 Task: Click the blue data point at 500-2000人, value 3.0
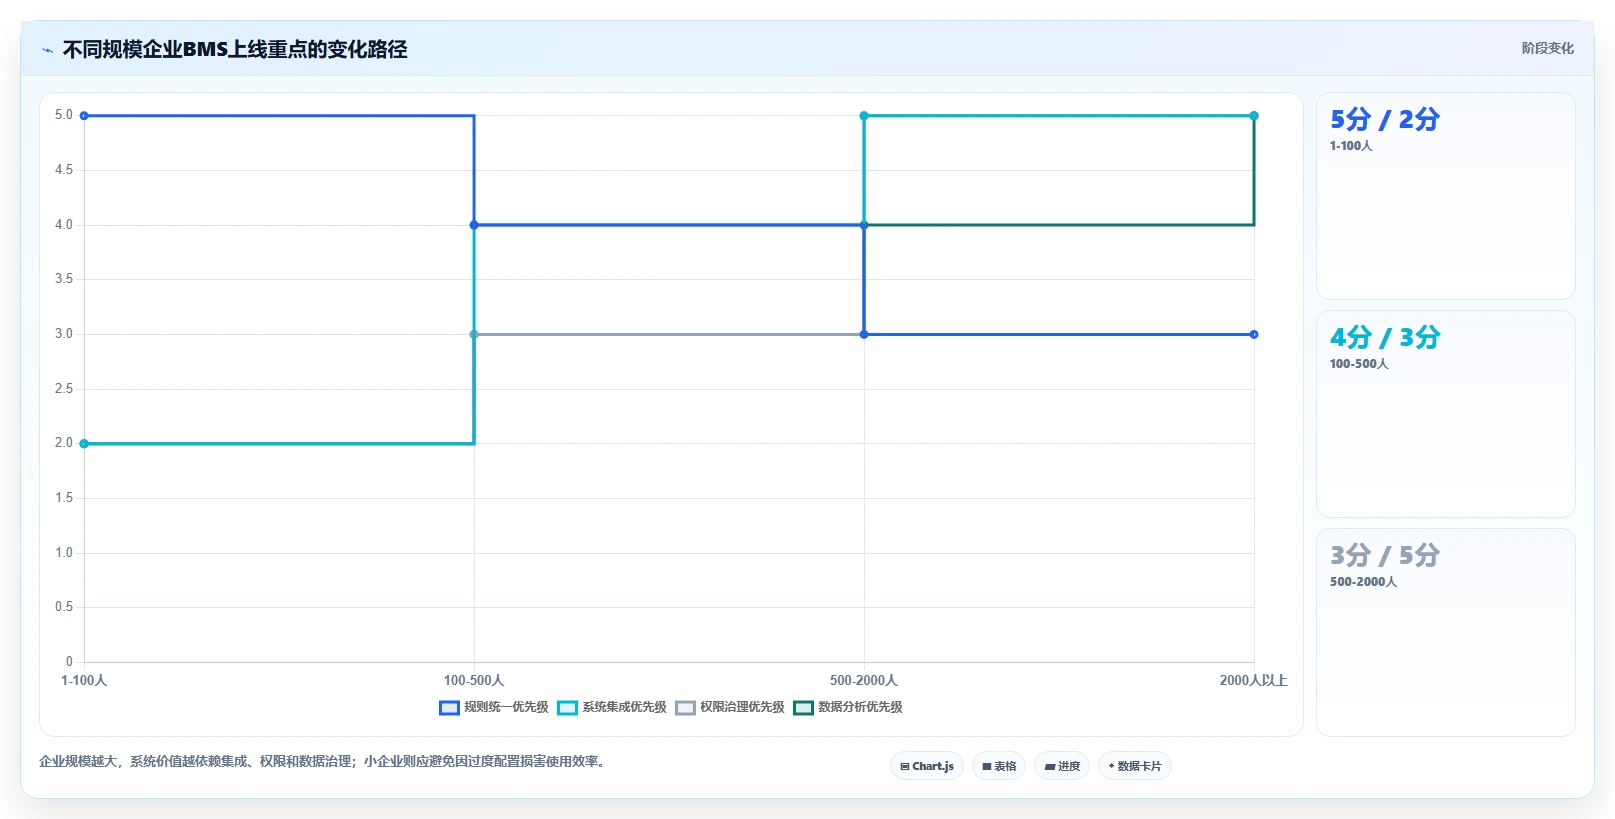pos(864,334)
